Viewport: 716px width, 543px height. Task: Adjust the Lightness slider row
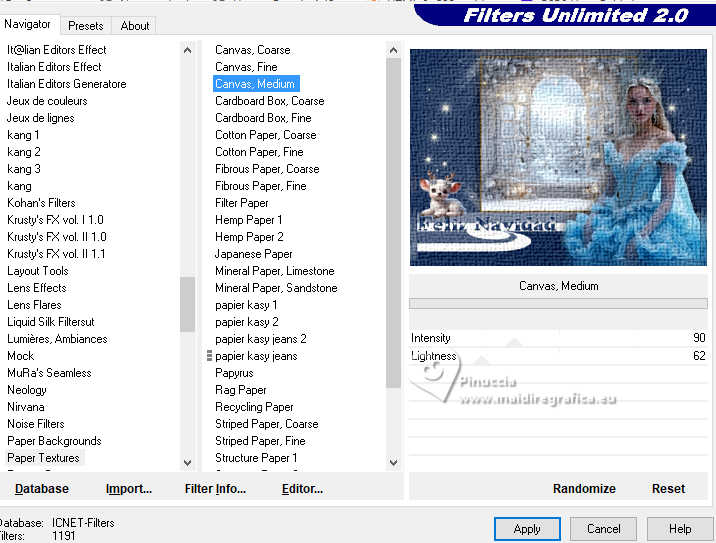pyautogui.click(x=558, y=356)
